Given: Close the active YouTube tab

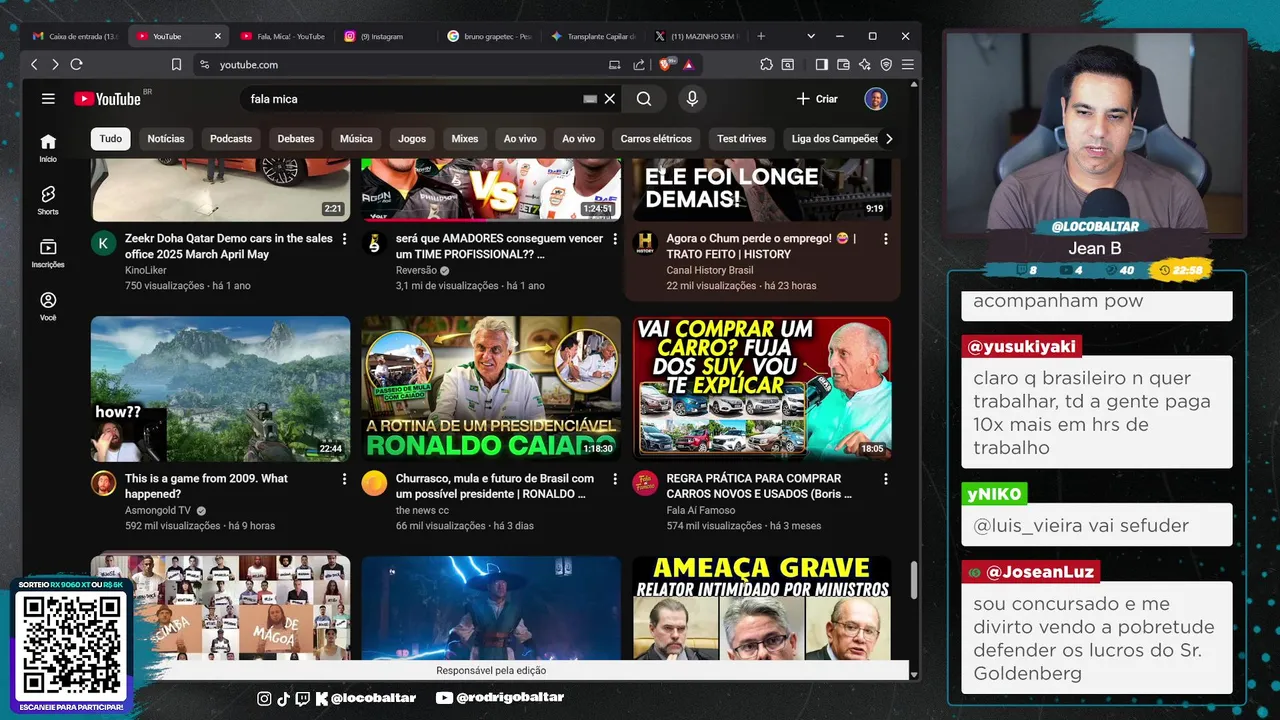Looking at the screenshot, I should [x=217, y=36].
